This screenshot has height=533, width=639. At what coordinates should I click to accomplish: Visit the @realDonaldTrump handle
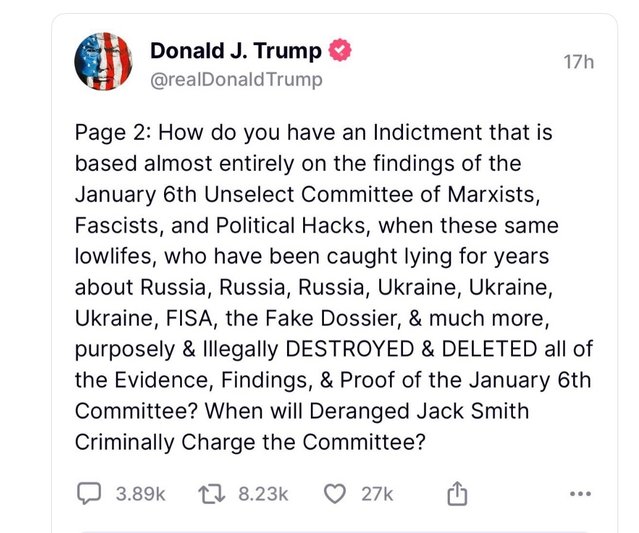coord(236,80)
